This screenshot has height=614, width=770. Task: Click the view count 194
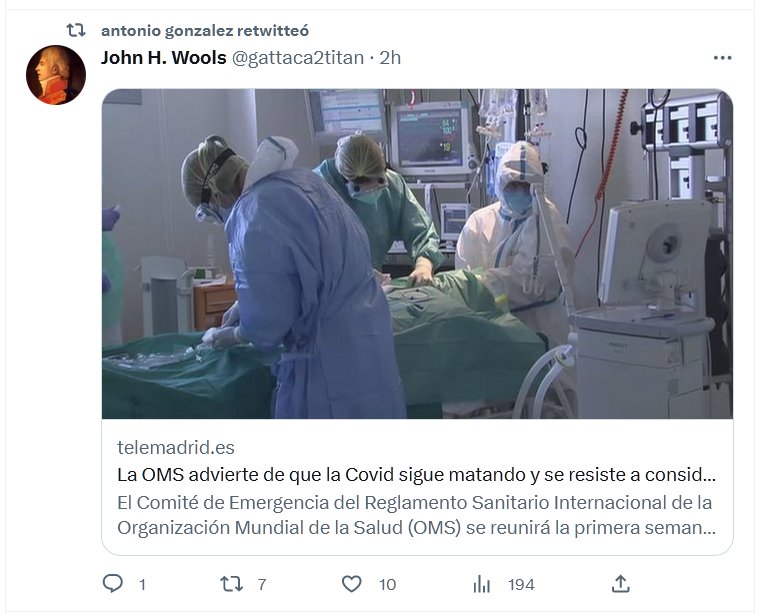pyautogui.click(x=521, y=585)
